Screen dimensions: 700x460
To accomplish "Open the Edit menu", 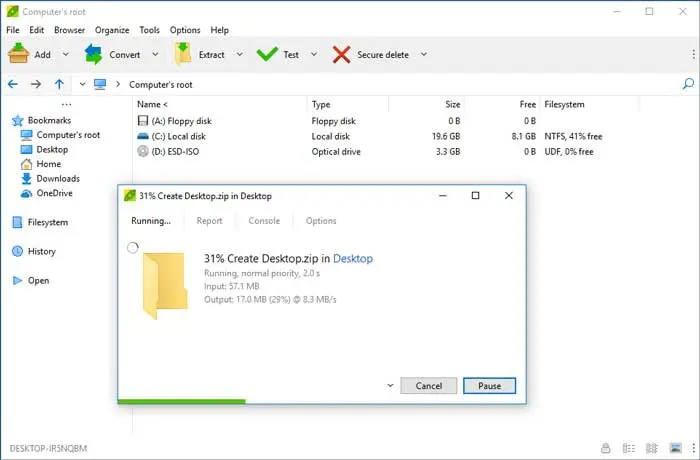I will 37,30.
